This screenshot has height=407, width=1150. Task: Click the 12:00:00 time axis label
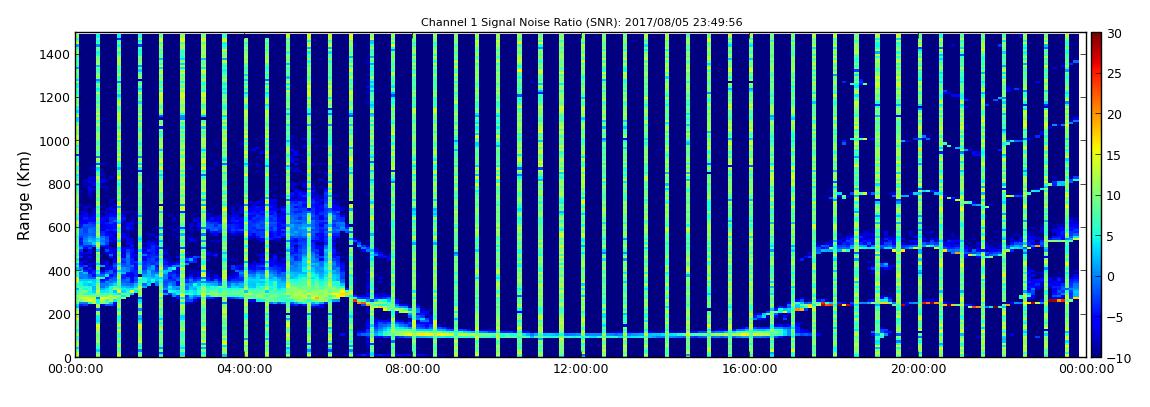[x=580, y=369]
